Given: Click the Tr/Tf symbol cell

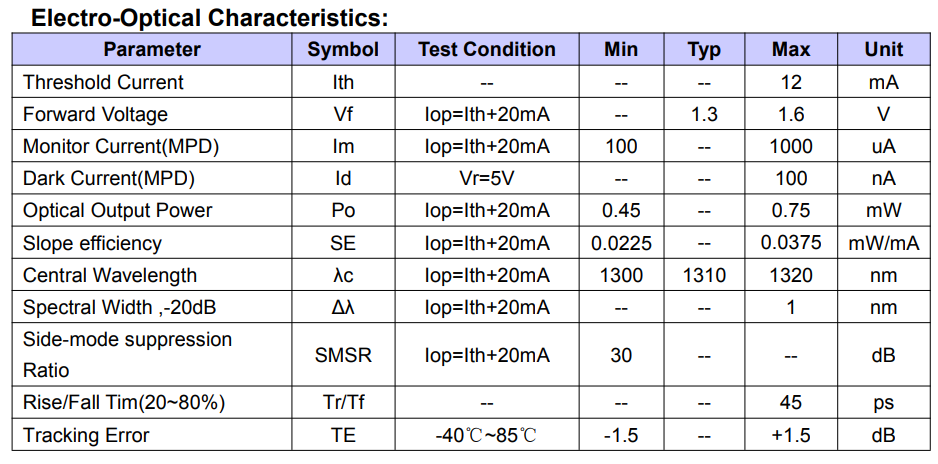Looking at the screenshot, I should pos(343,403).
